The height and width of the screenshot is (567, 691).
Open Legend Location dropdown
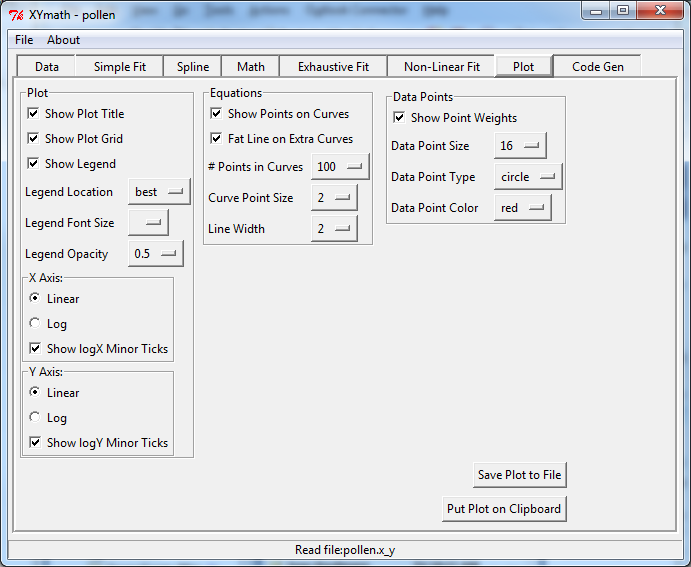point(159,192)
